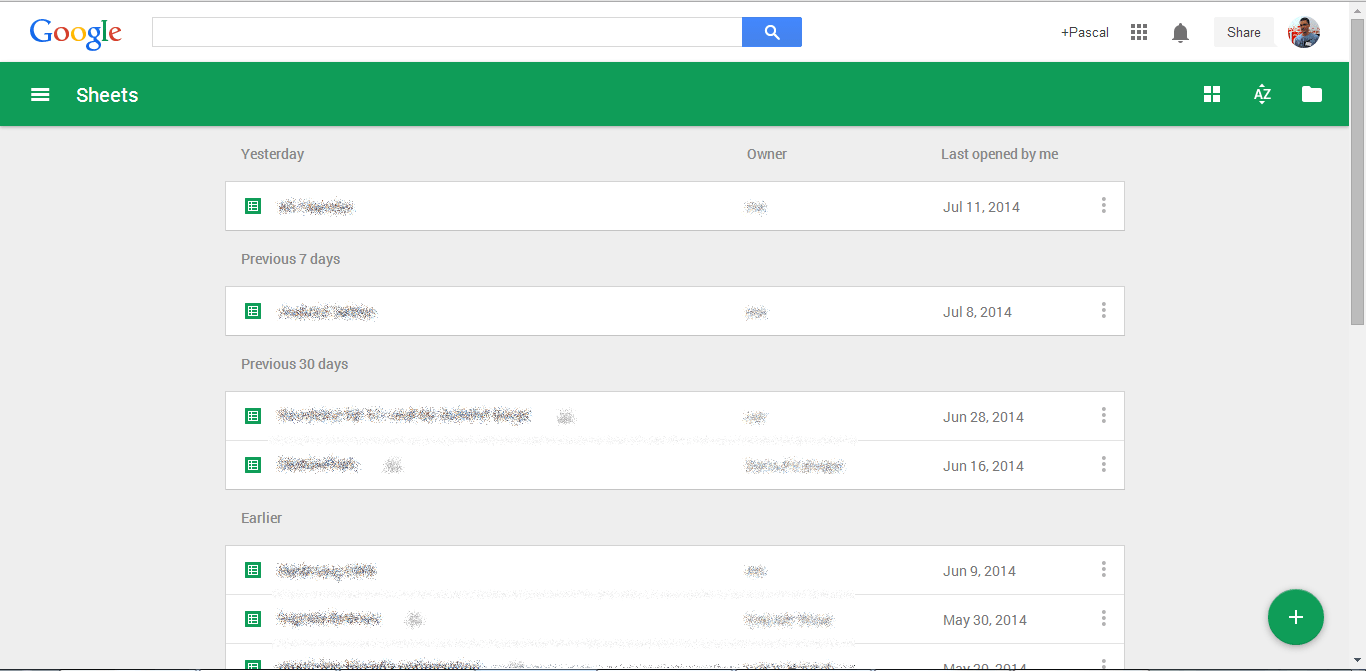This screenshot has width=1366, height=671.
Task: Open the Google apps grid
Action: click(1138, 32)
